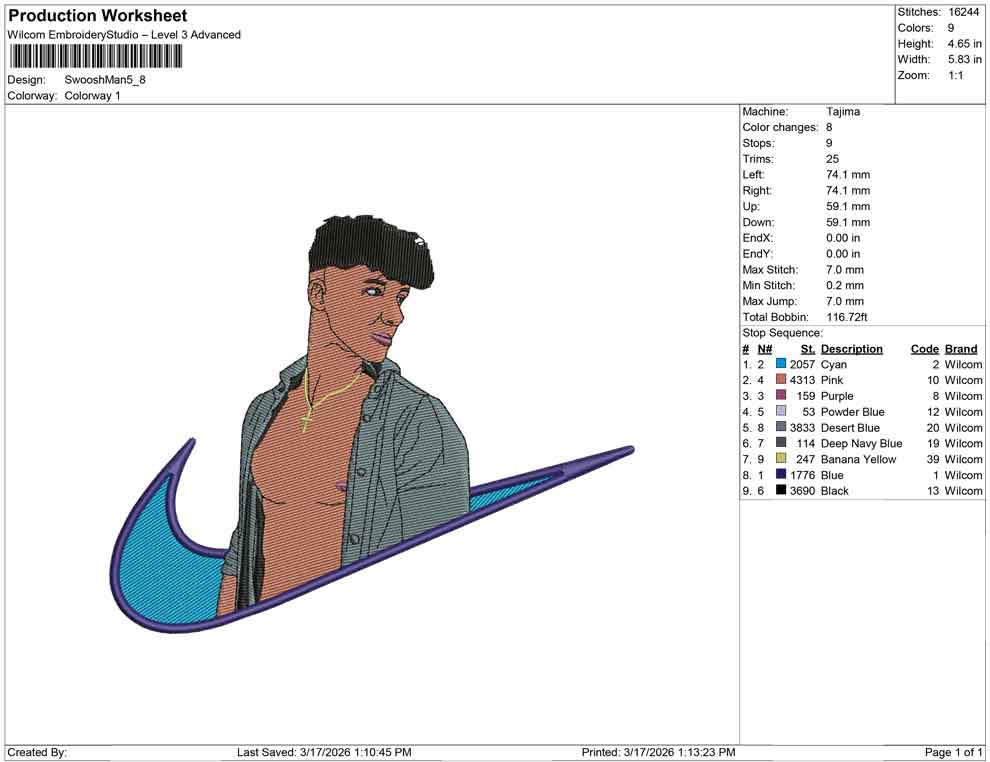990x762 pixels.
Task: Select the Desert Blue thread swatch
Action: pos(779,428)
